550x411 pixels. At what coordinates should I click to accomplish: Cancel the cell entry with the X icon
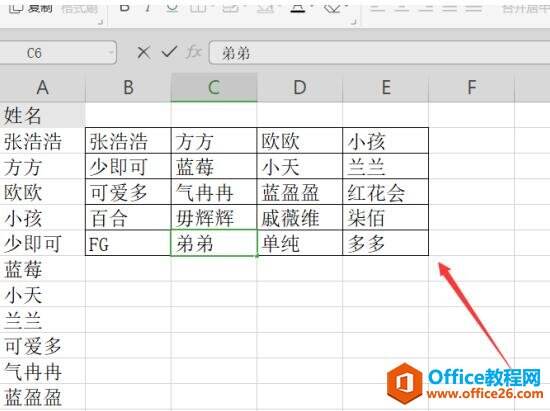click(x=143, y=53)
